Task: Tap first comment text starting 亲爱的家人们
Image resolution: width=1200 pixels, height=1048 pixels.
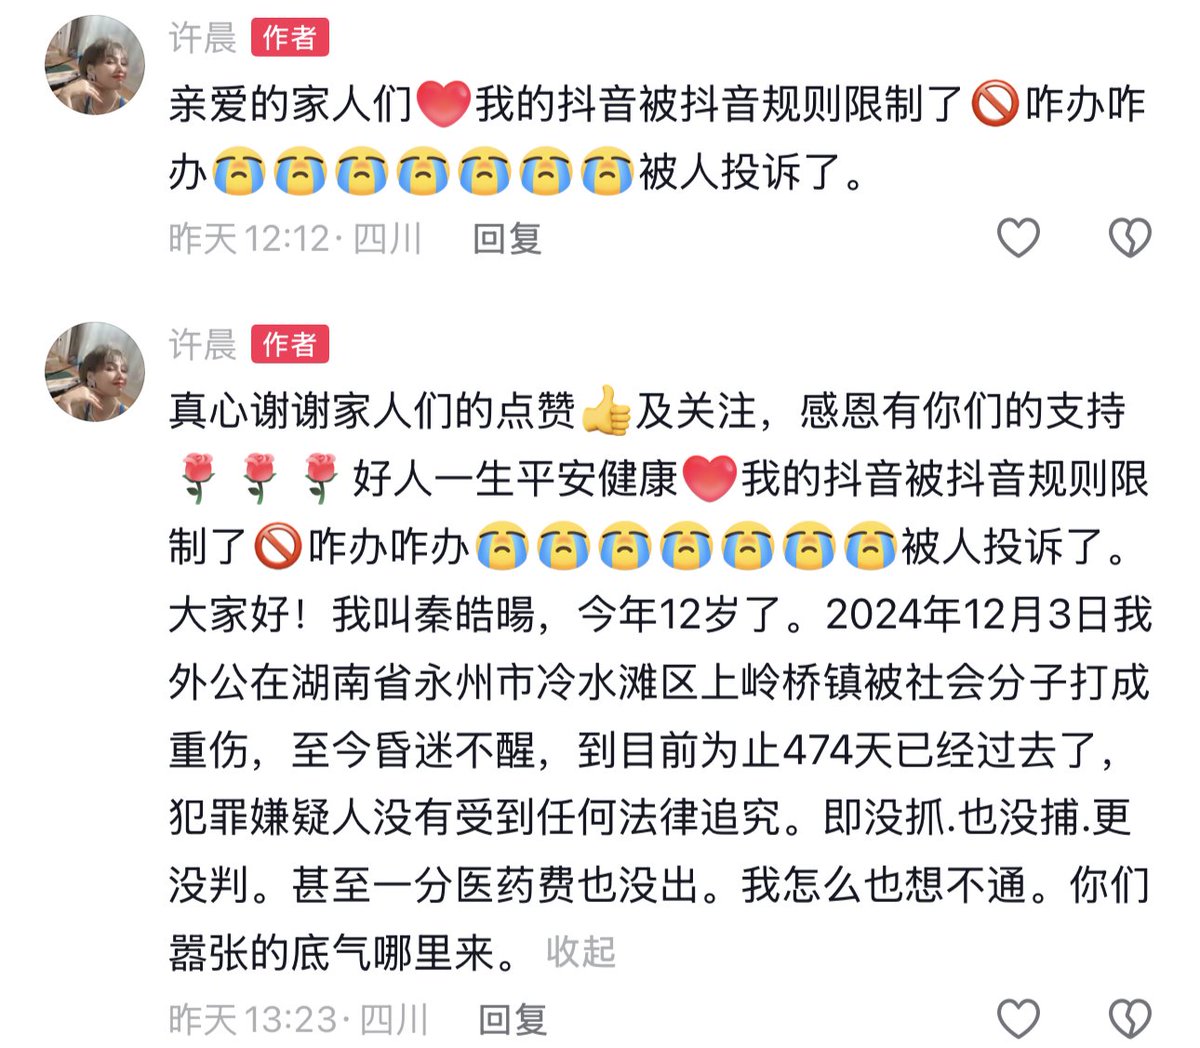Action: (x=658, y=139)
